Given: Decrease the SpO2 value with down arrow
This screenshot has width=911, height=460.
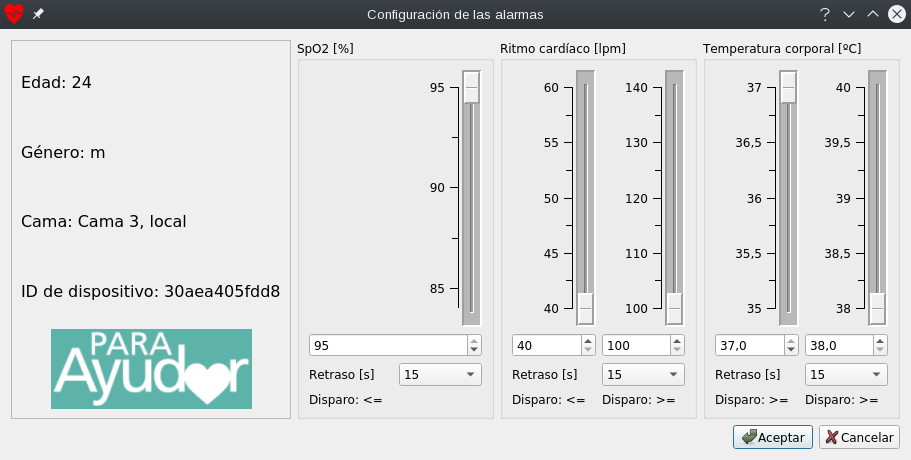Looking at the screenshot, I should pos(473,350).
